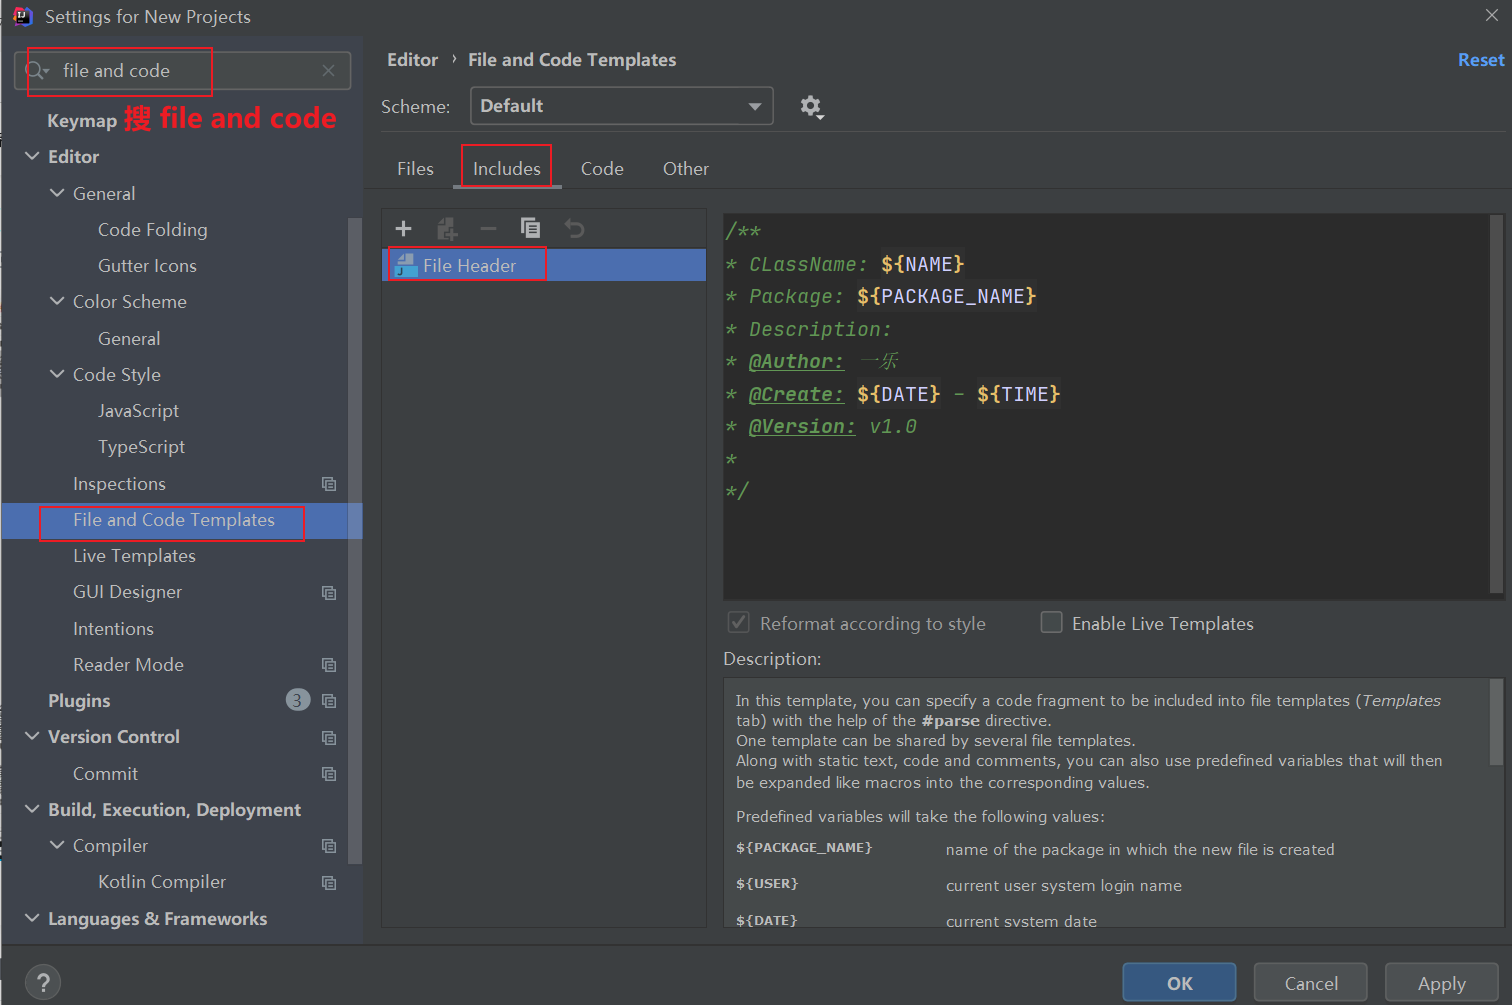Switch to the Code tab
1512x1005 pixels.
[x=602, y=169]
